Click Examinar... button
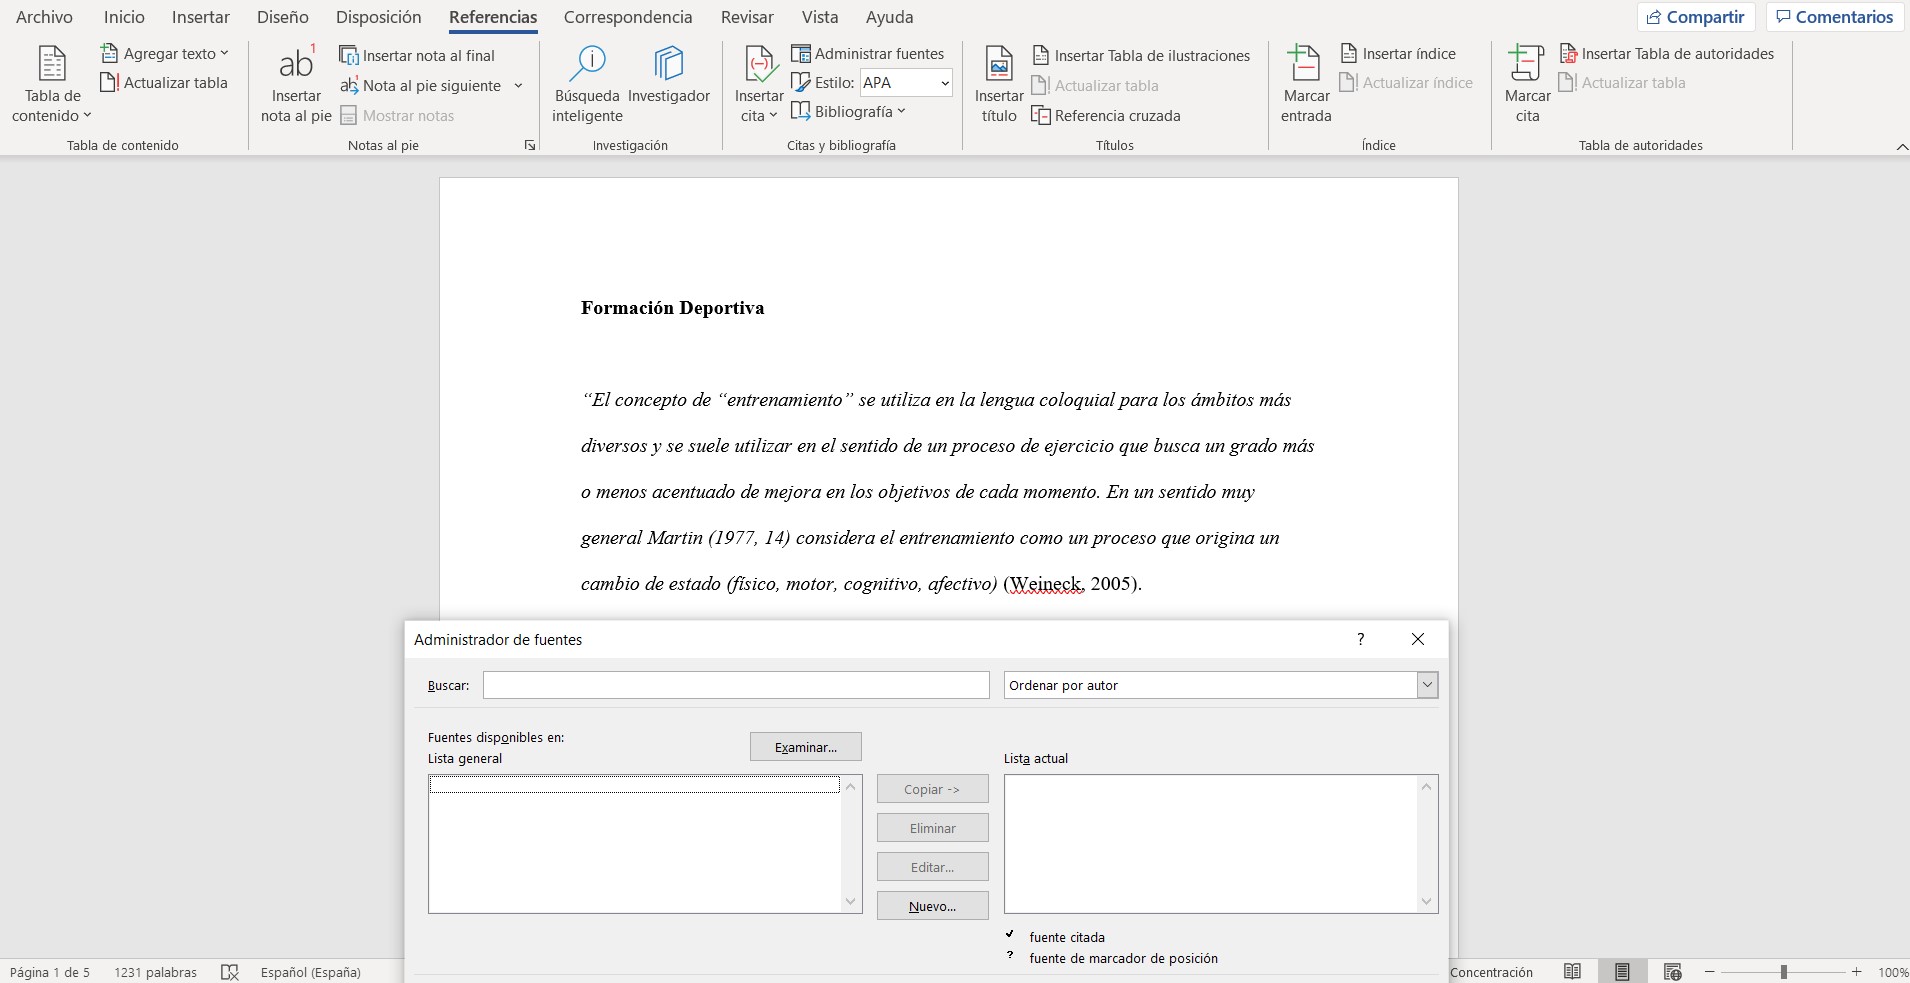 pos(806,747)
